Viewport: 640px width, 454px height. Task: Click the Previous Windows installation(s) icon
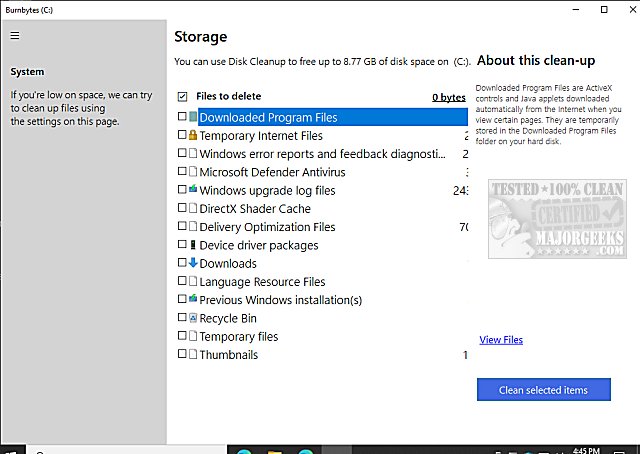(x=193, y=299)
